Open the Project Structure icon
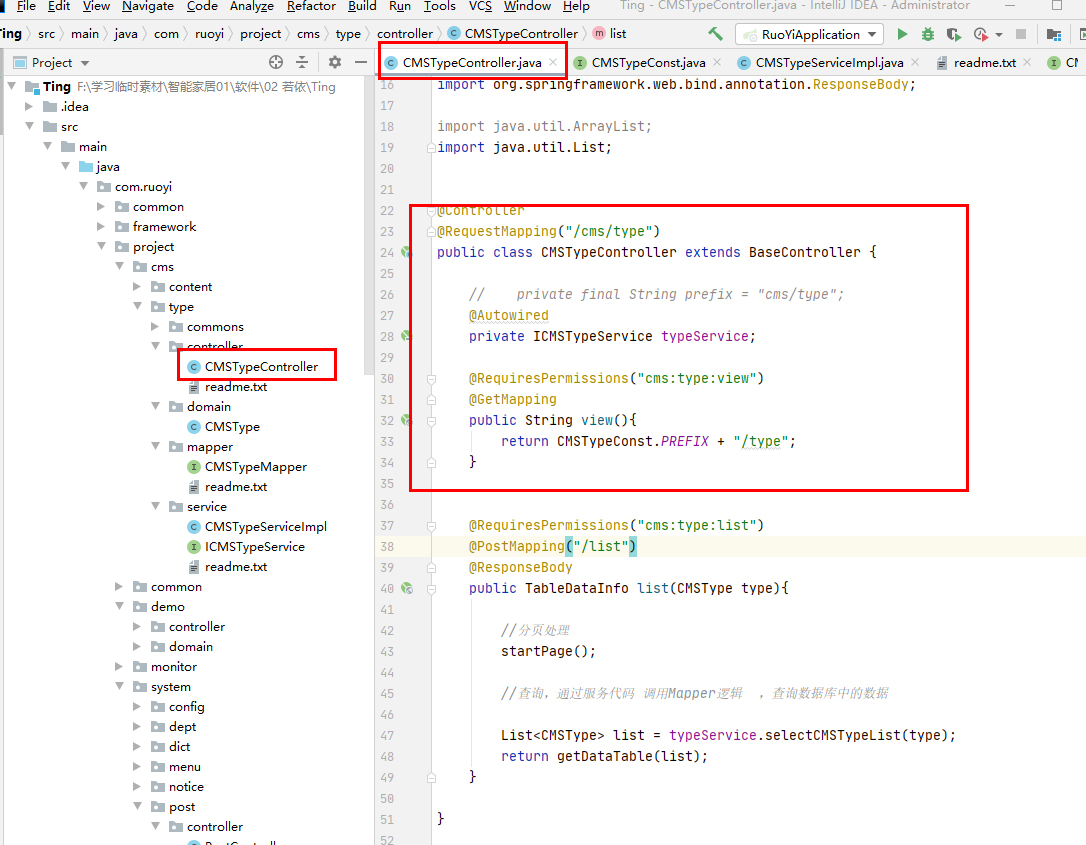This screenshot has height=845, width=1086. tap(1053, 34)
